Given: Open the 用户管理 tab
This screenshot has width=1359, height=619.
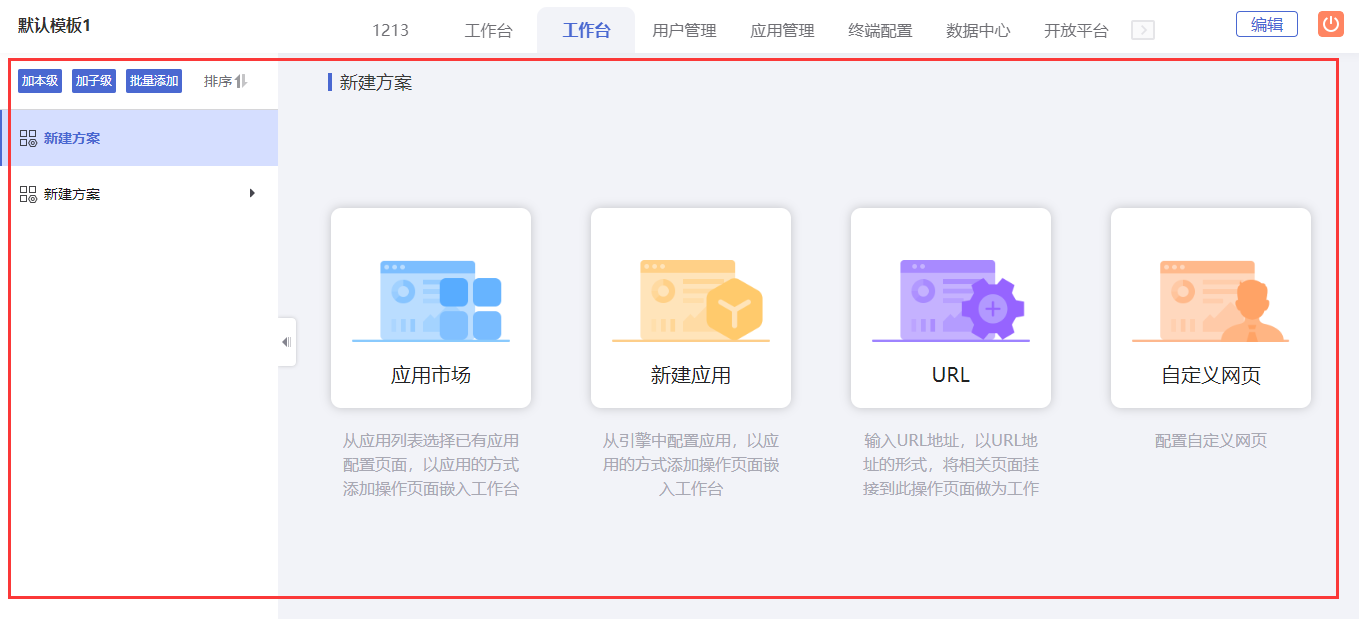Looking at the screenshot, I should point(684,30).
